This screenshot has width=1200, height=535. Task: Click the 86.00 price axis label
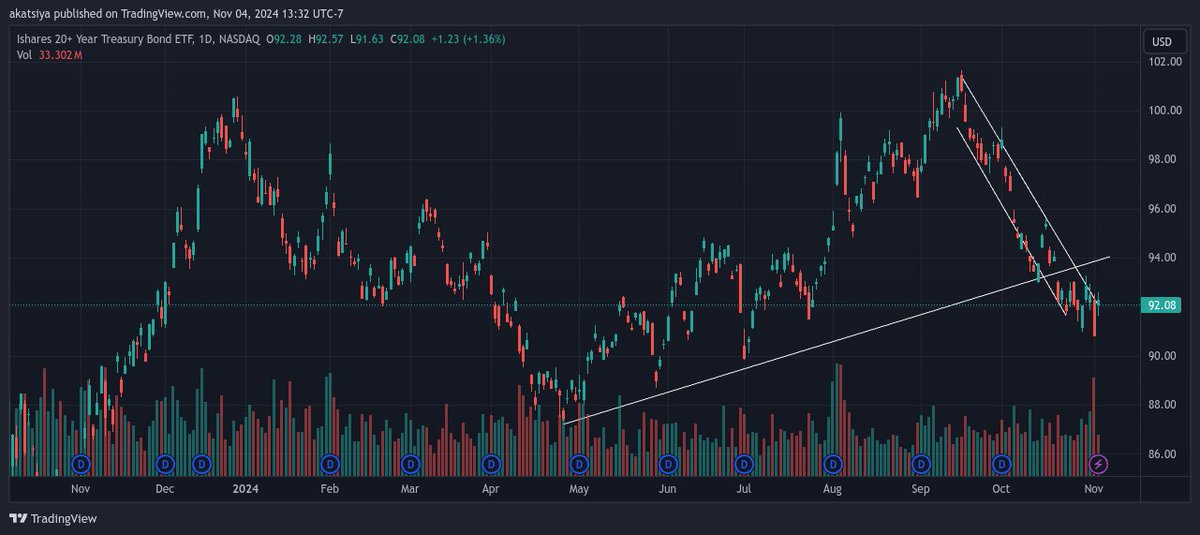(1162, 454)
